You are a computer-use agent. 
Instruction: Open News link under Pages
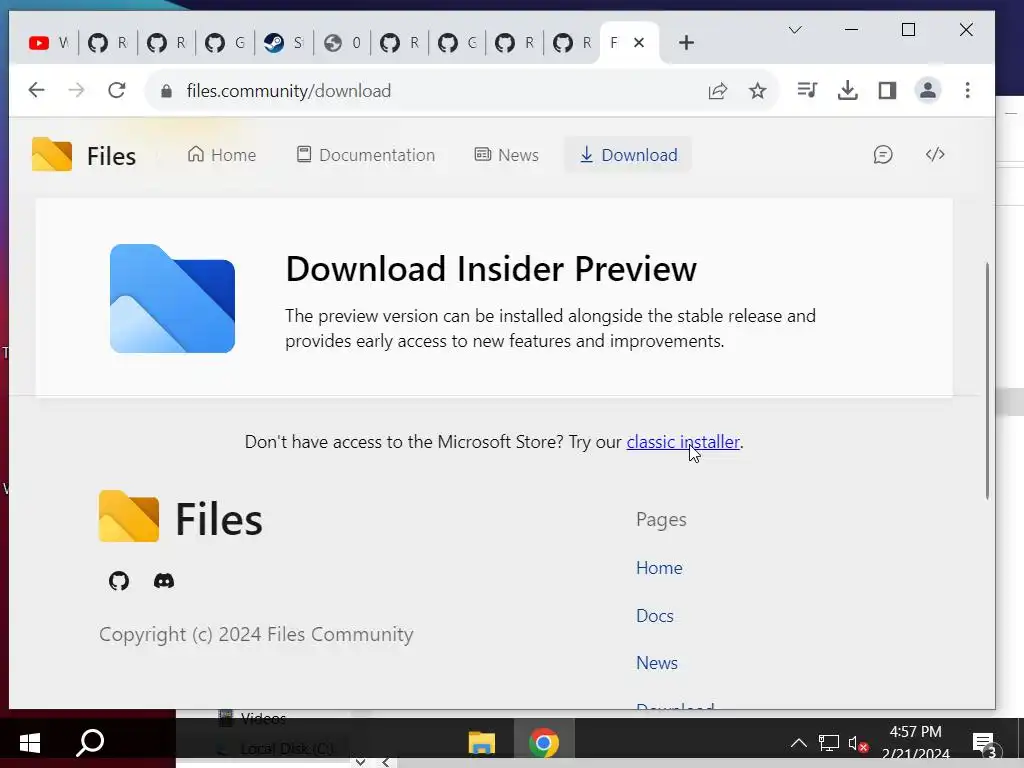pos(656,663)
